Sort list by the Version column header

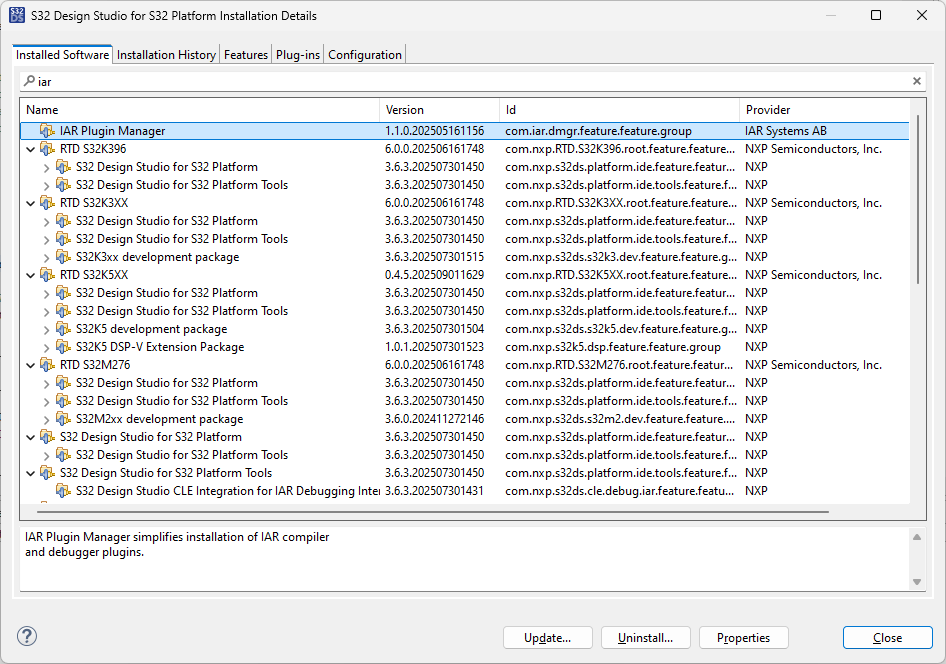439,110
